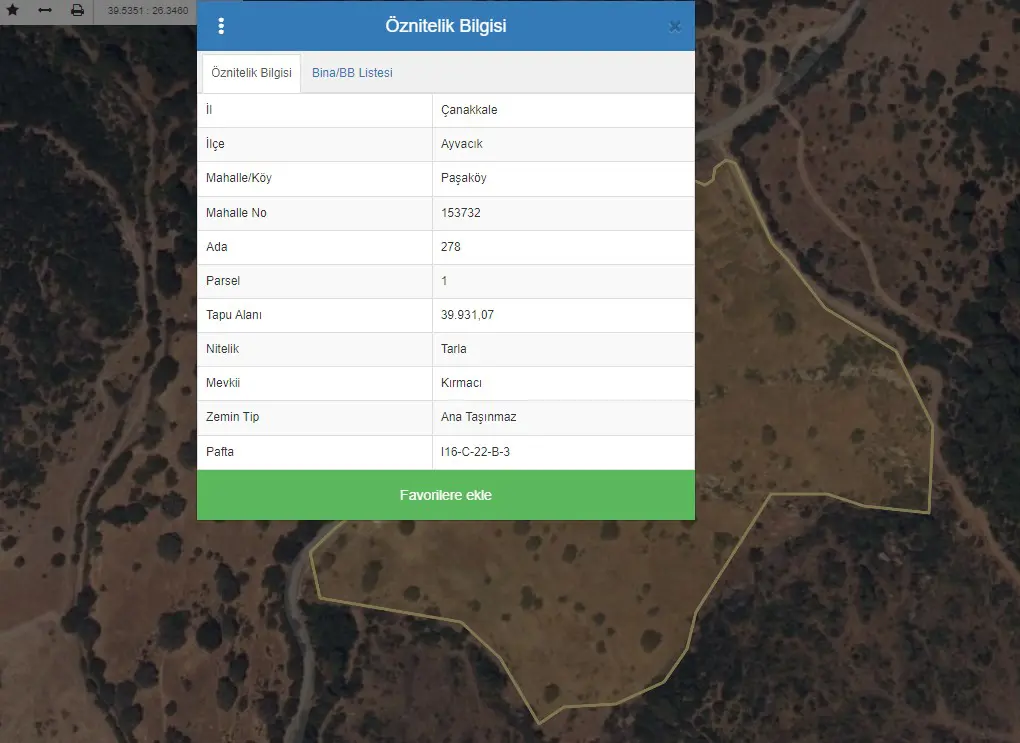
Task: Click the Öznitelik Bilgisi dialog title
Action: click(446, 26)
